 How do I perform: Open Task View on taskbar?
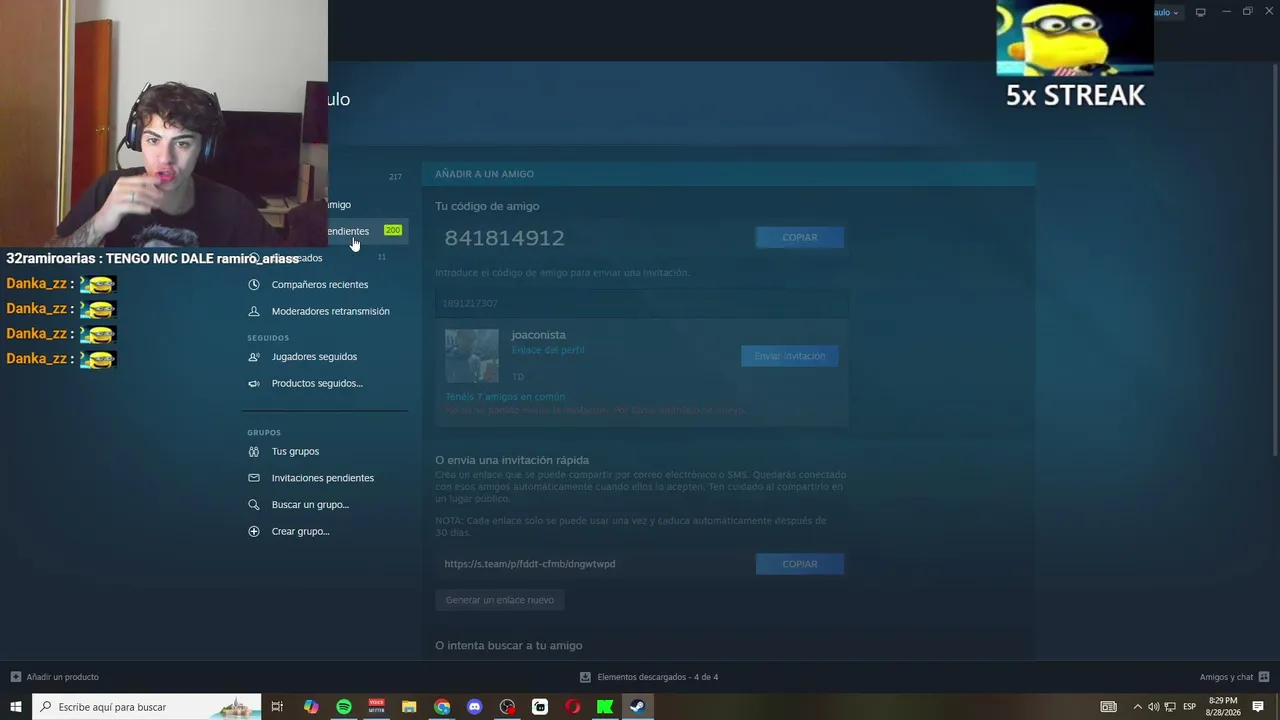(x=277, y=707)
